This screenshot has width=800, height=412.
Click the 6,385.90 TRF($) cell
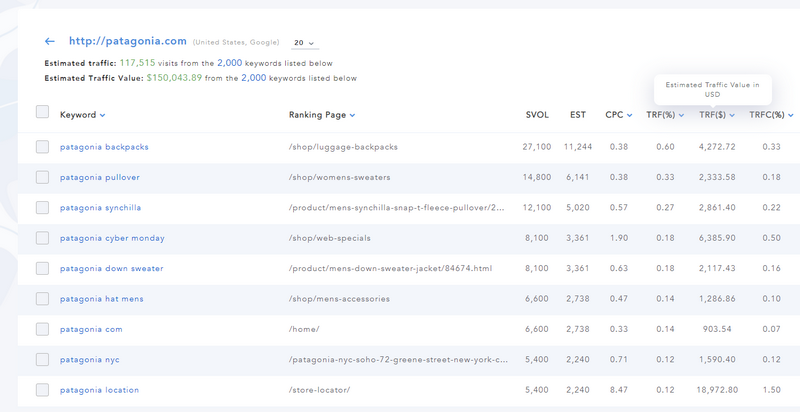[x=717, y=238]
